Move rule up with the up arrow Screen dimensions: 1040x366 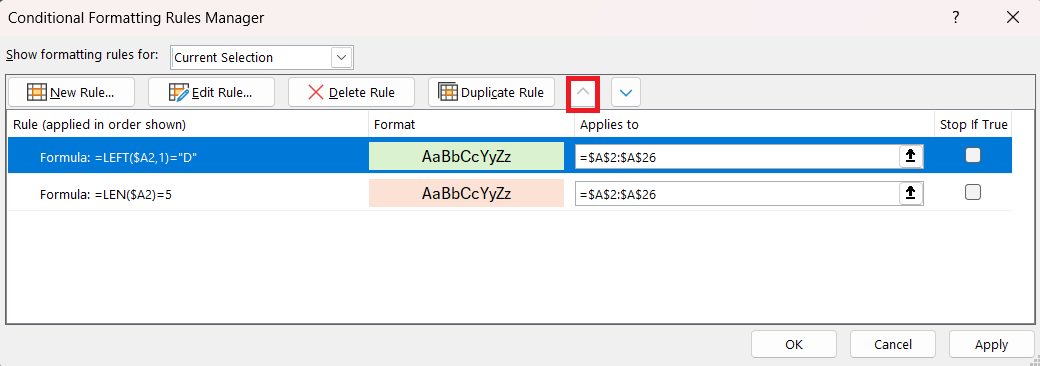[x=583, y=93]
